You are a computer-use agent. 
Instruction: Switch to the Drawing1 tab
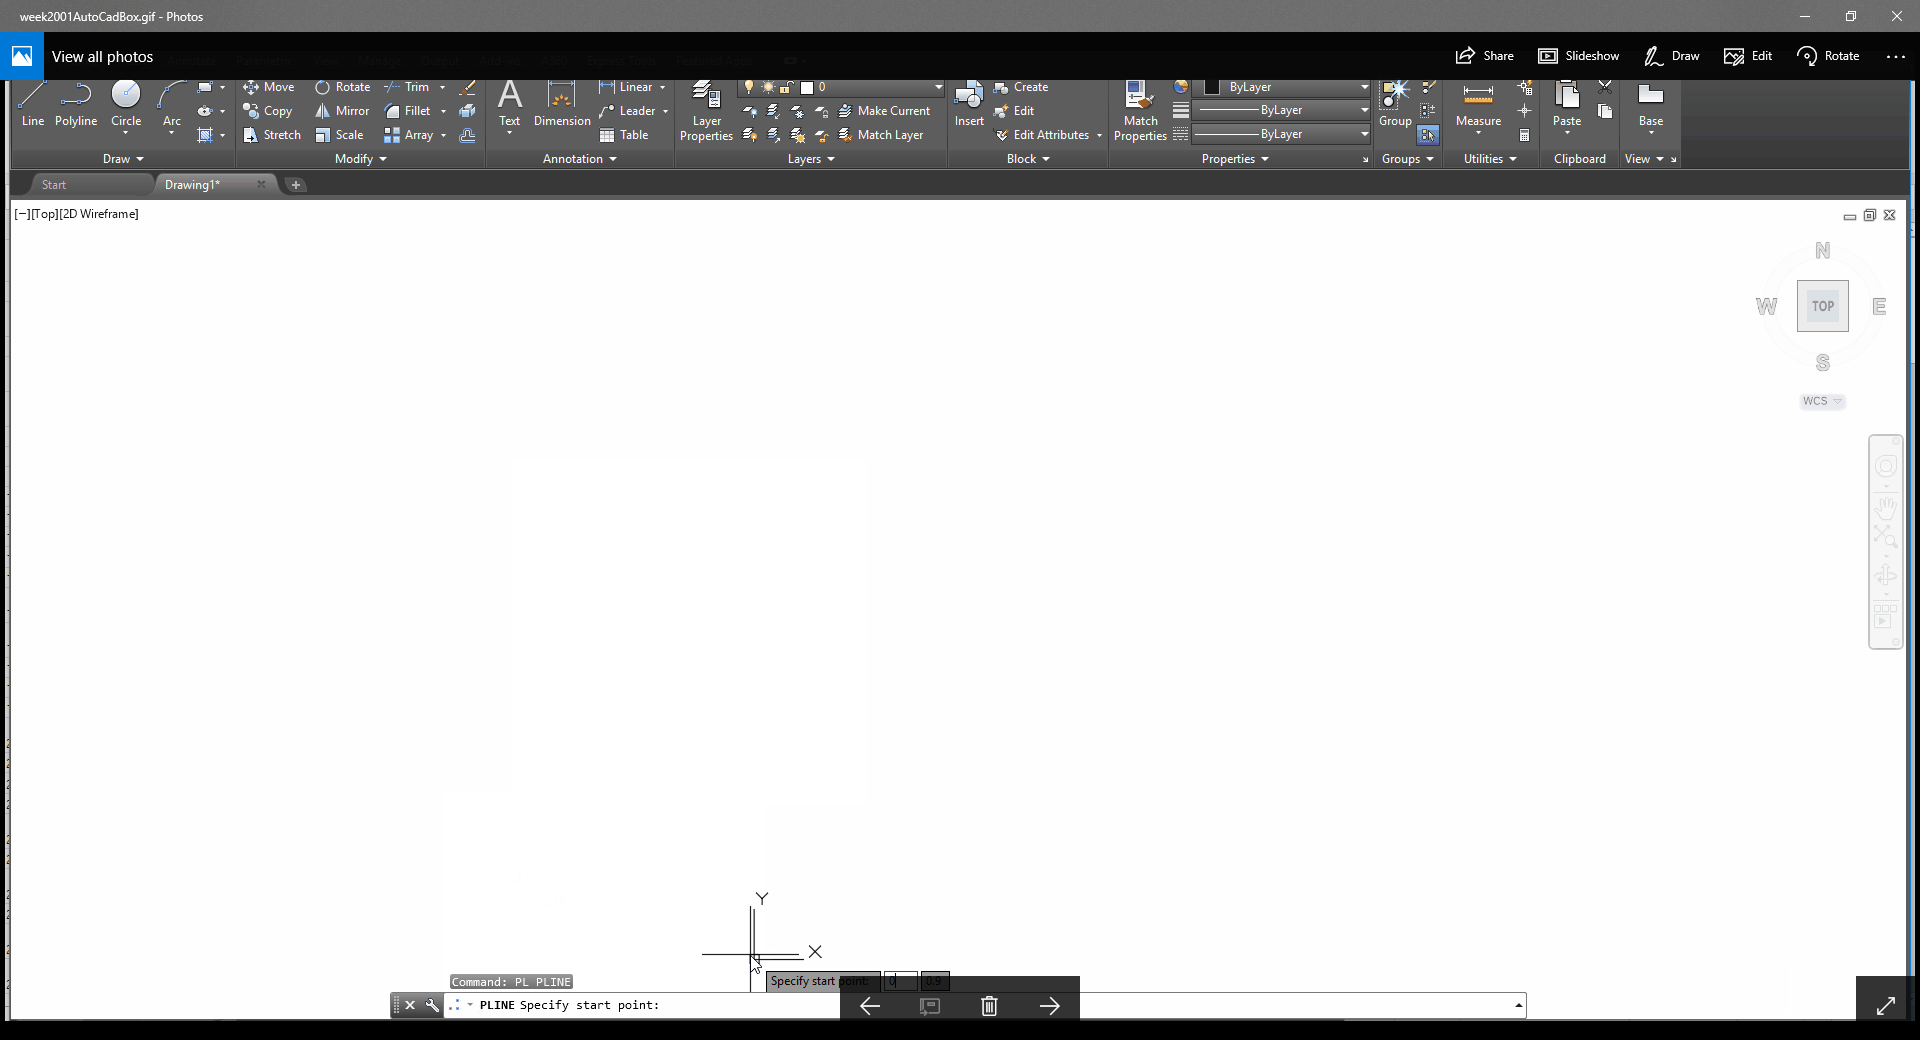click(x=192, y=185)
